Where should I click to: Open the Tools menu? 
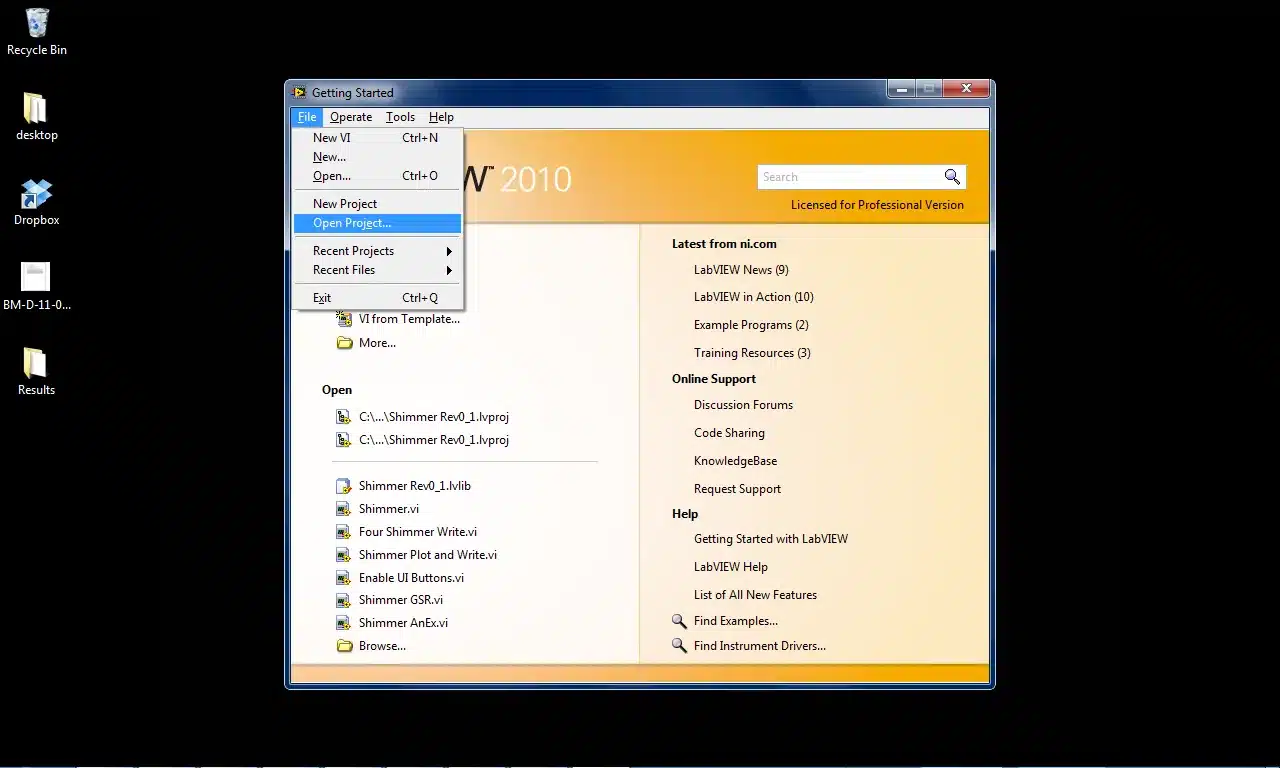tap(400, 117)
